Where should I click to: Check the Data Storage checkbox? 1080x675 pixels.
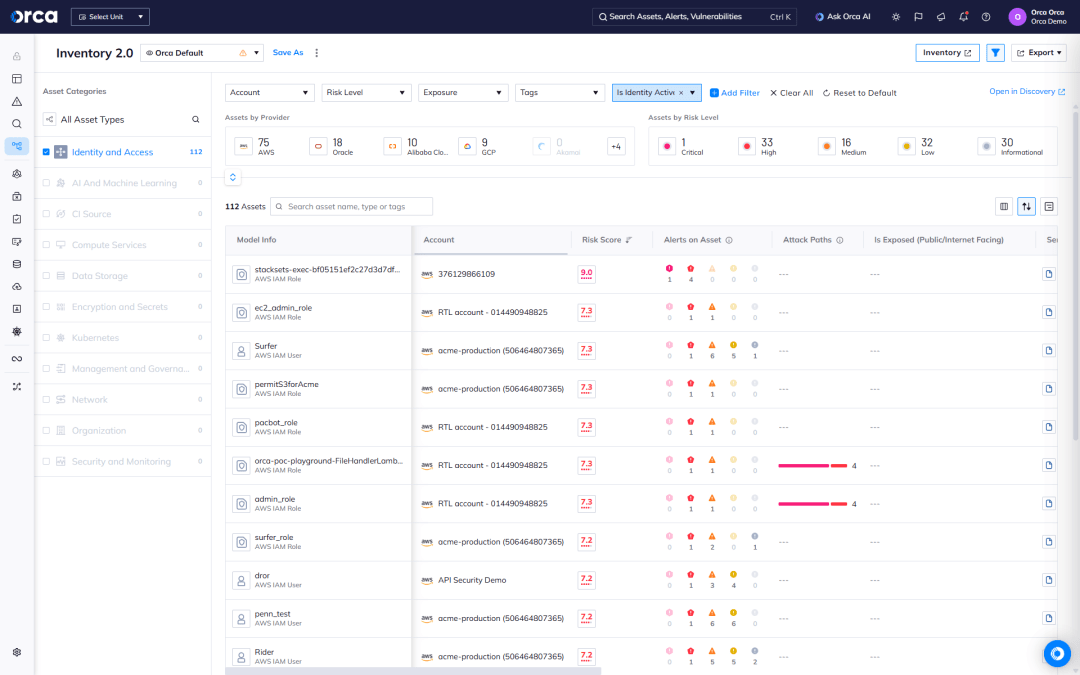(46, 276)
